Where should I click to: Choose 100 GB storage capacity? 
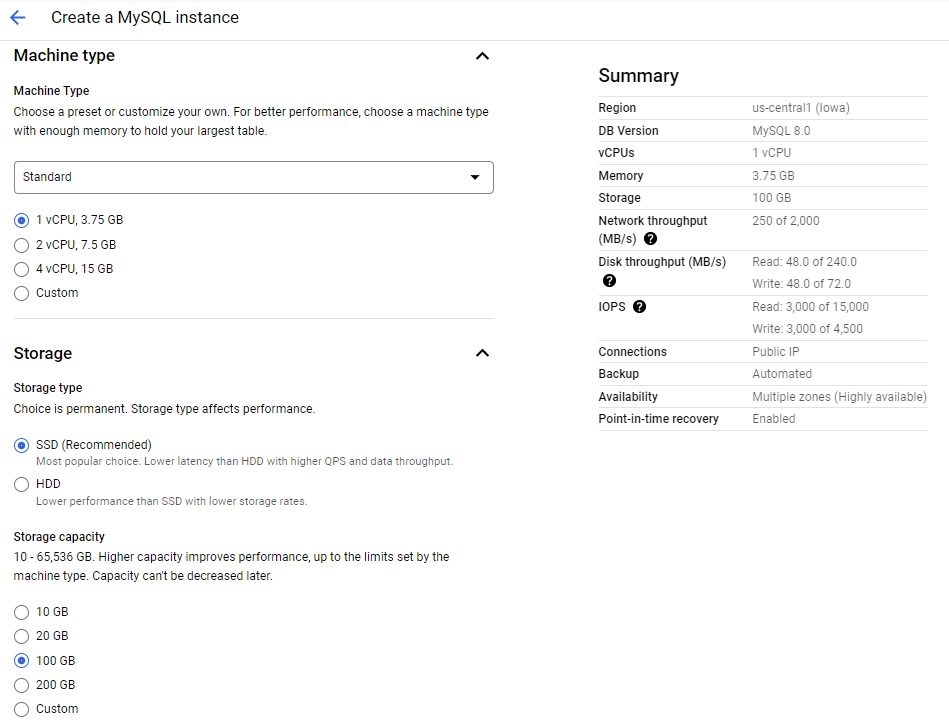click(x=22, y=661)
